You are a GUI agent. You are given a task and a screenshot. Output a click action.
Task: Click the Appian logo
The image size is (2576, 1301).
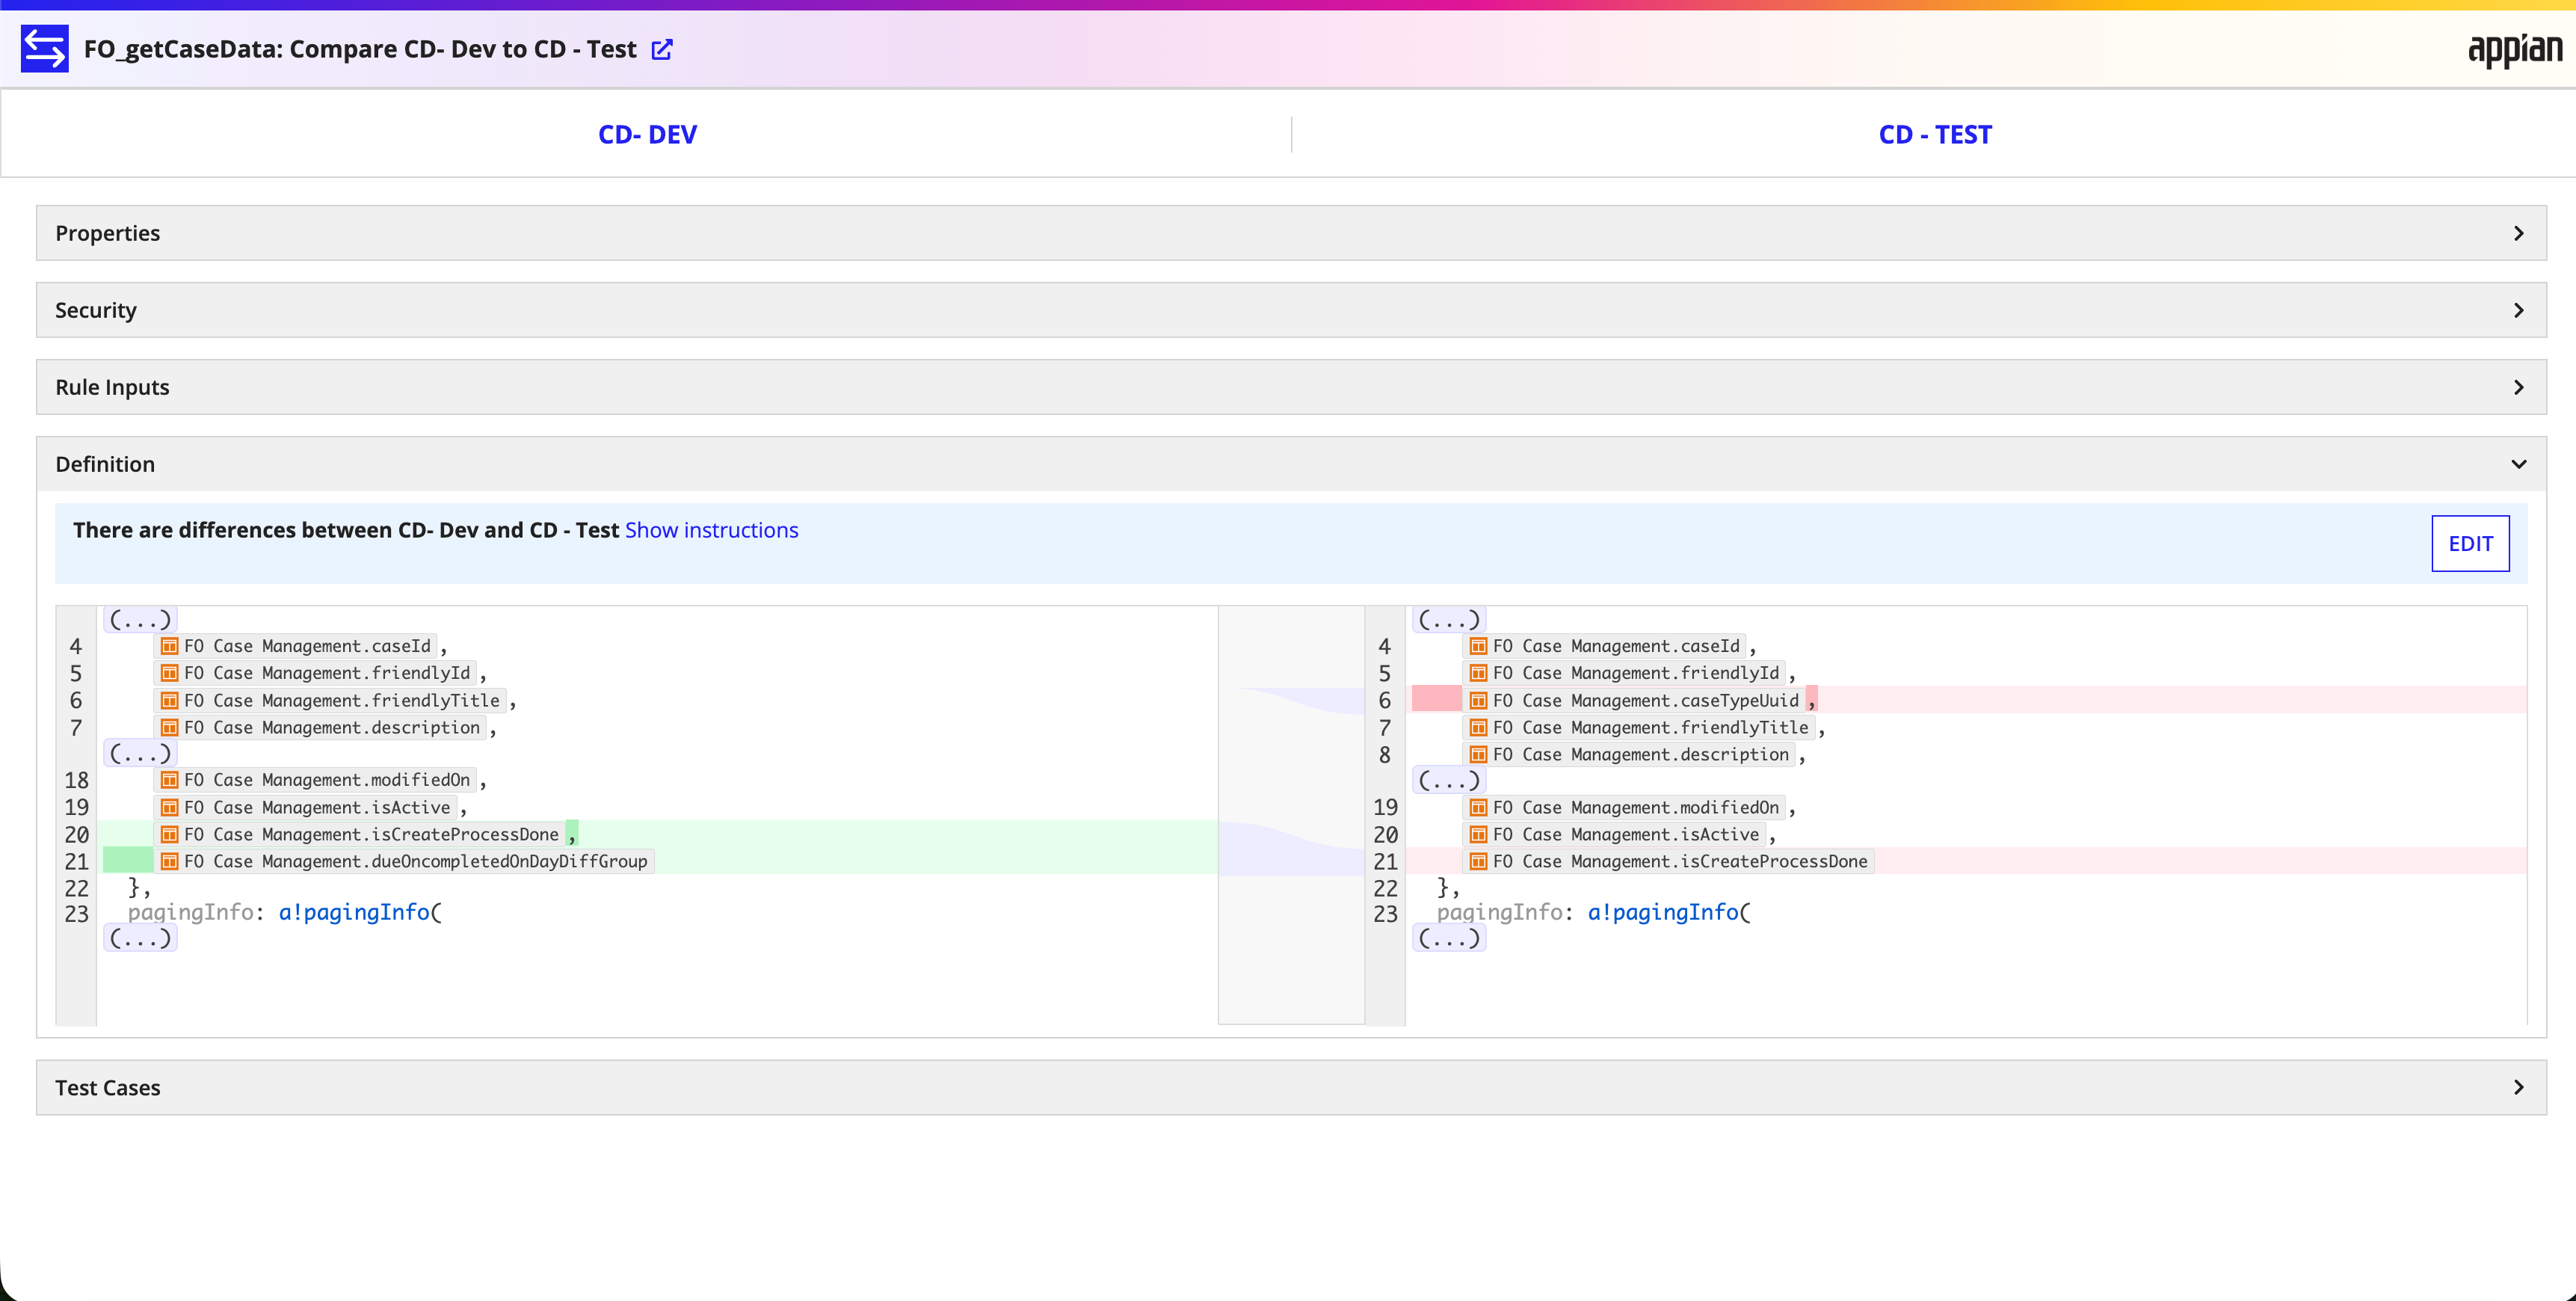click(2514, 49)
